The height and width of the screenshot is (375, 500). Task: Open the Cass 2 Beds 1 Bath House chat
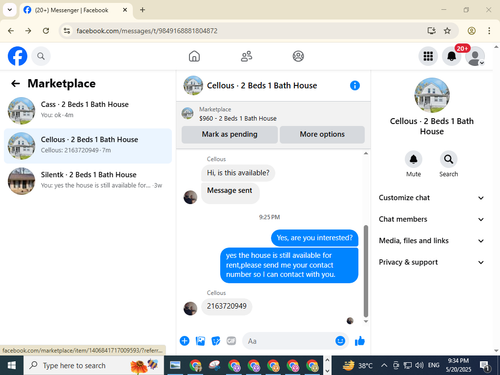pos(88,110)
